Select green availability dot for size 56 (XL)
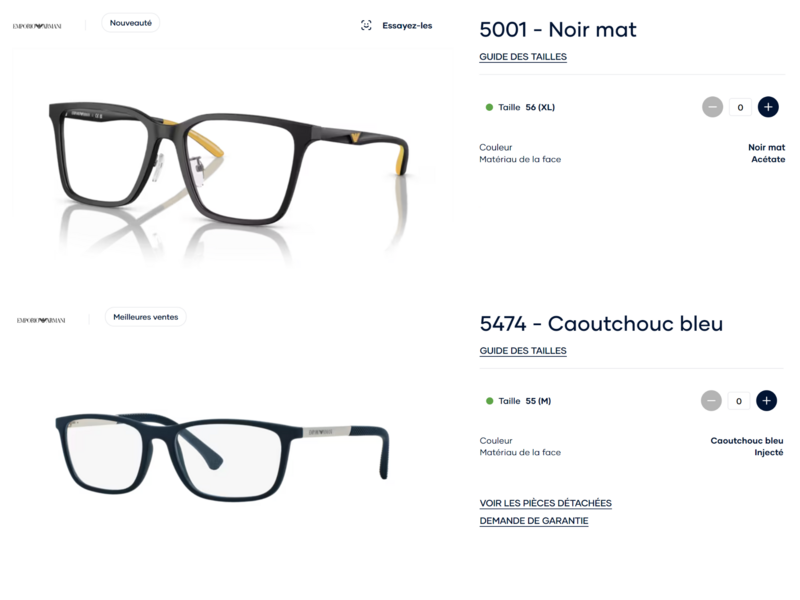Image resolution: width=800 pixels, height=600 pixels. point(489,107)
